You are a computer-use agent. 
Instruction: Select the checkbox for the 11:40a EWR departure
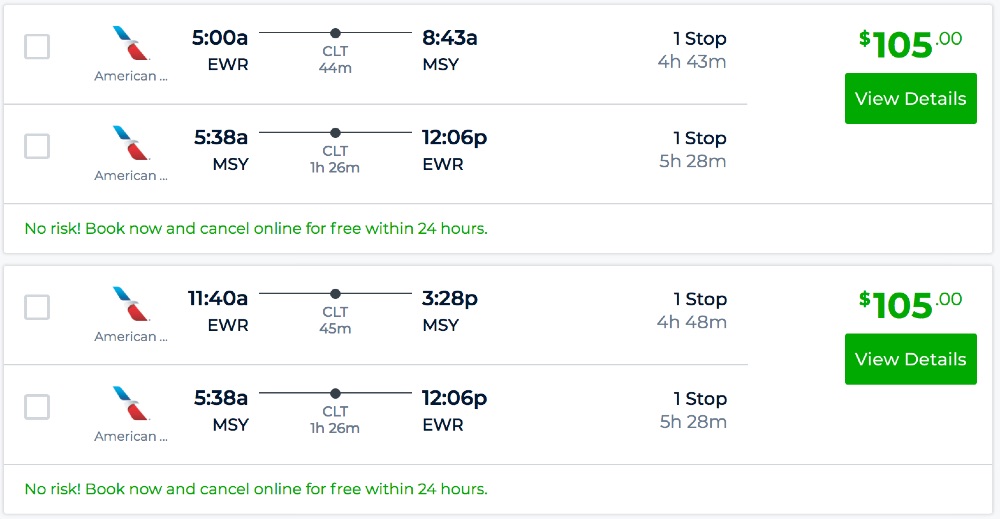(x=37, y=307)
